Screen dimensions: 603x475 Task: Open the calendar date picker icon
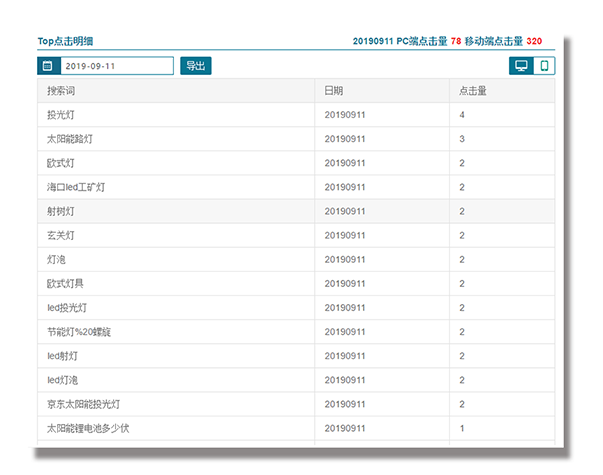[47, 66]
